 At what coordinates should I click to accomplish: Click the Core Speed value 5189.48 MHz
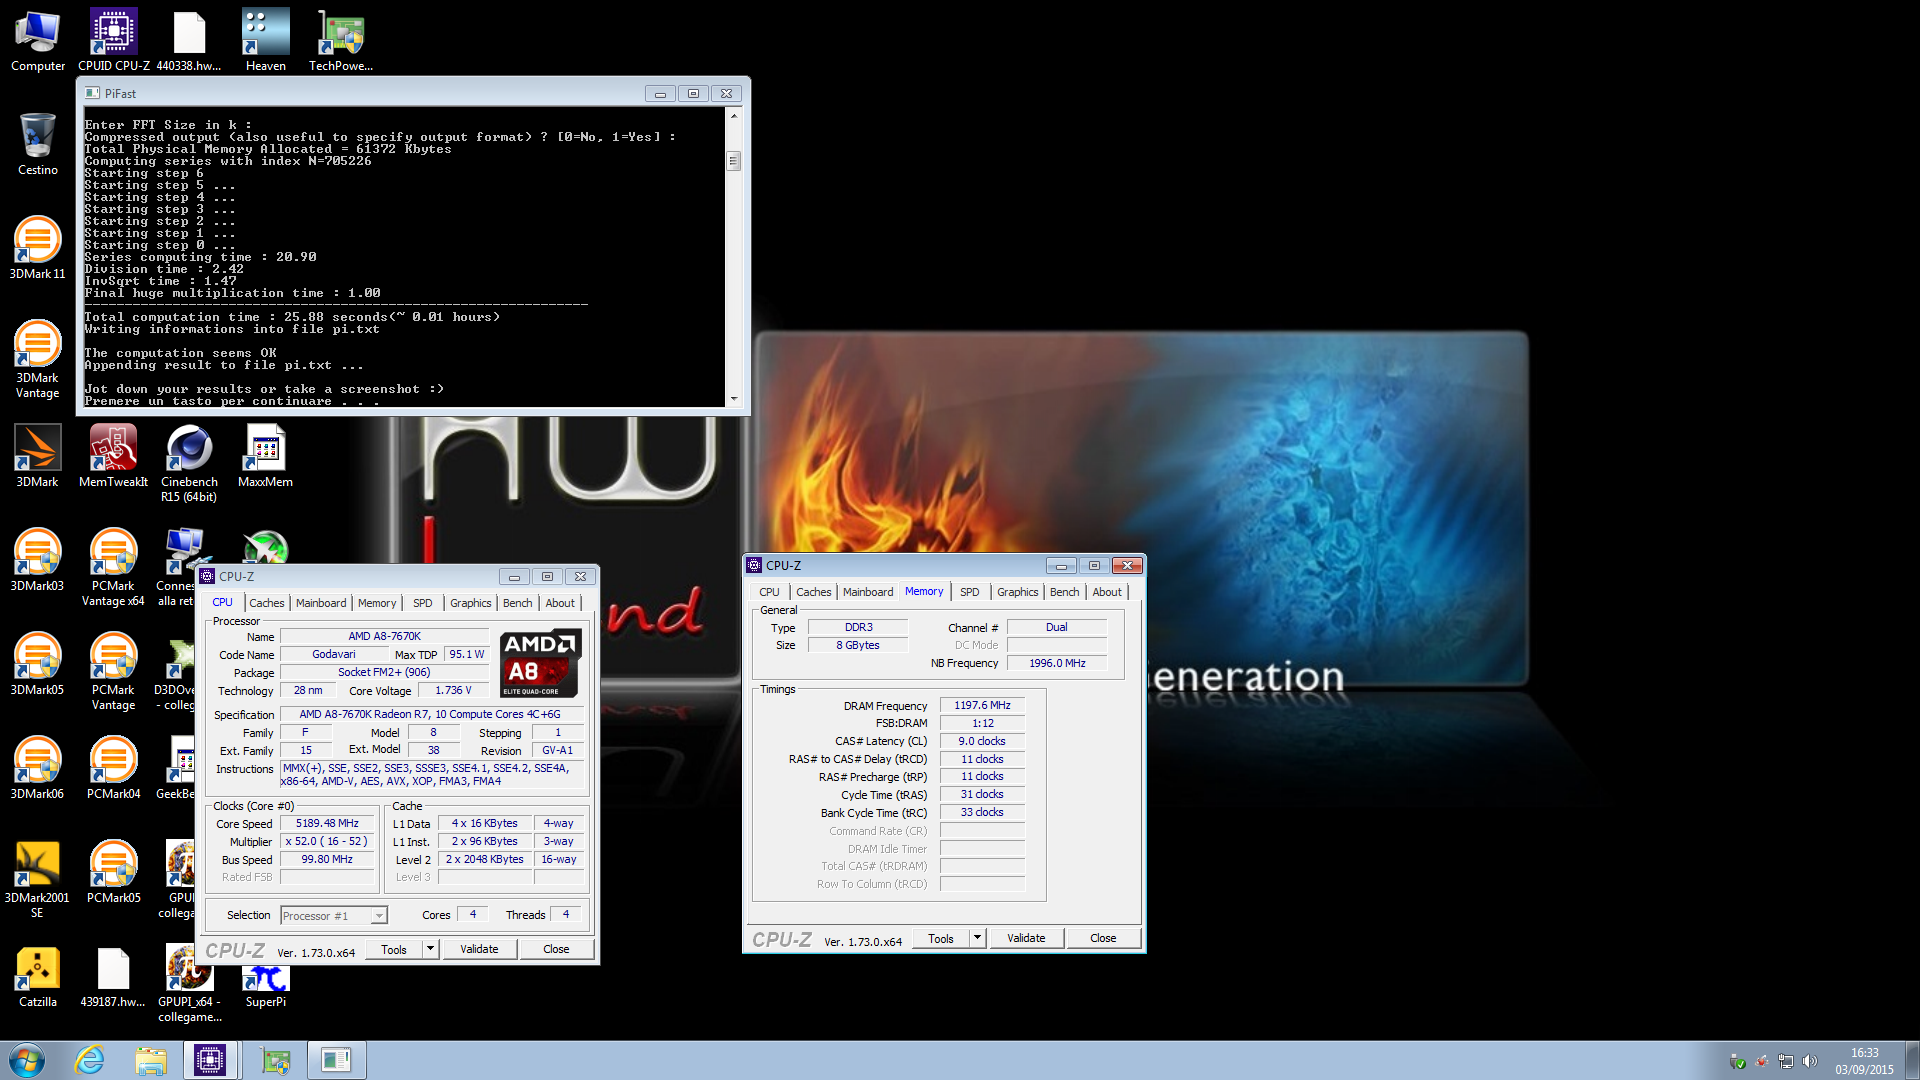pyautogui.click(x=327, y=823)
